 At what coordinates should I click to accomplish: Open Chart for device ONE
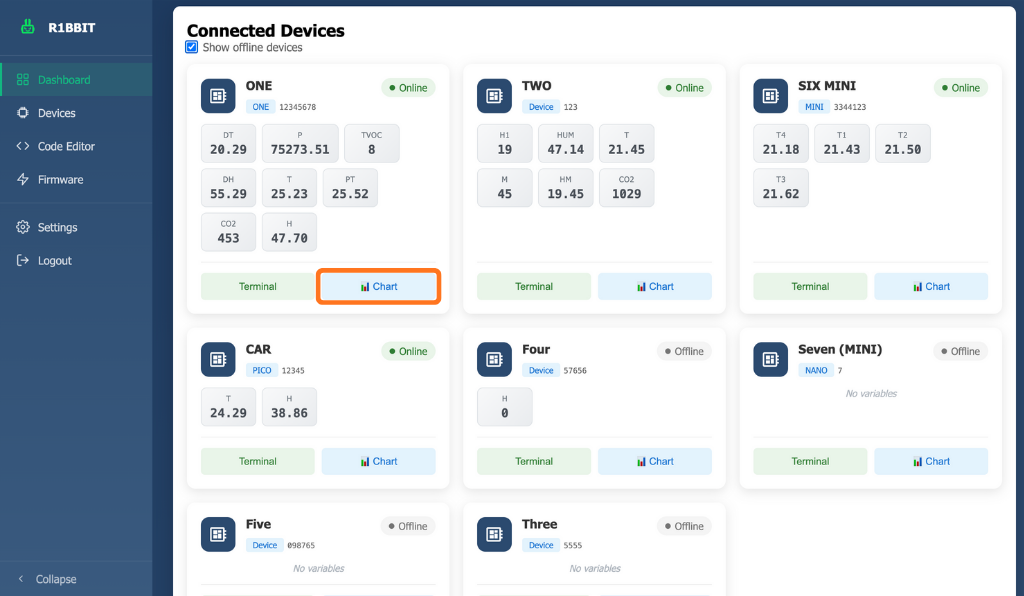click(x=379, y=286)
